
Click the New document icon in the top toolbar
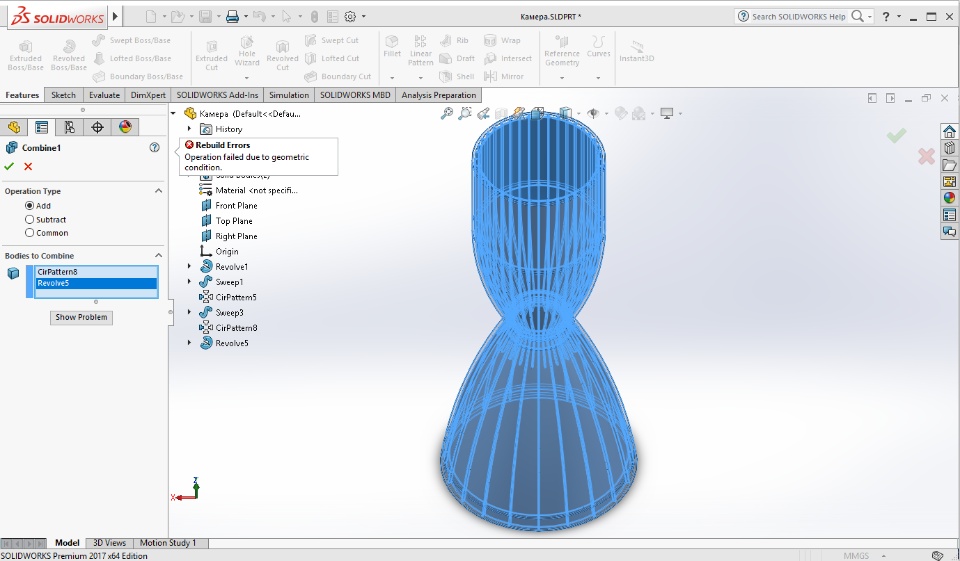[x=151, y=17]
